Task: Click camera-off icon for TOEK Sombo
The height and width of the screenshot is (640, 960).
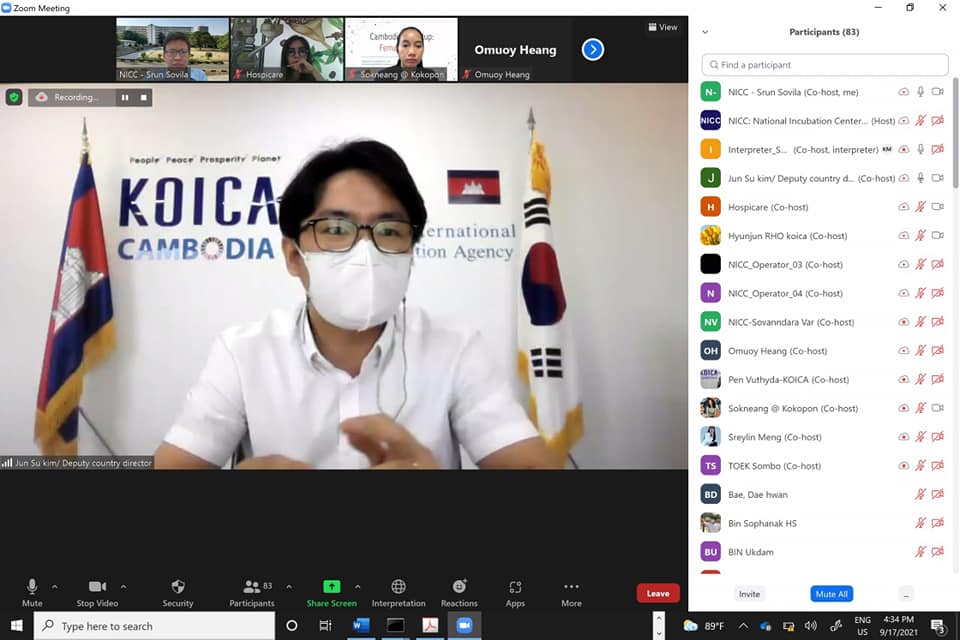Action: pyautogui.click(x=937, y=465)
